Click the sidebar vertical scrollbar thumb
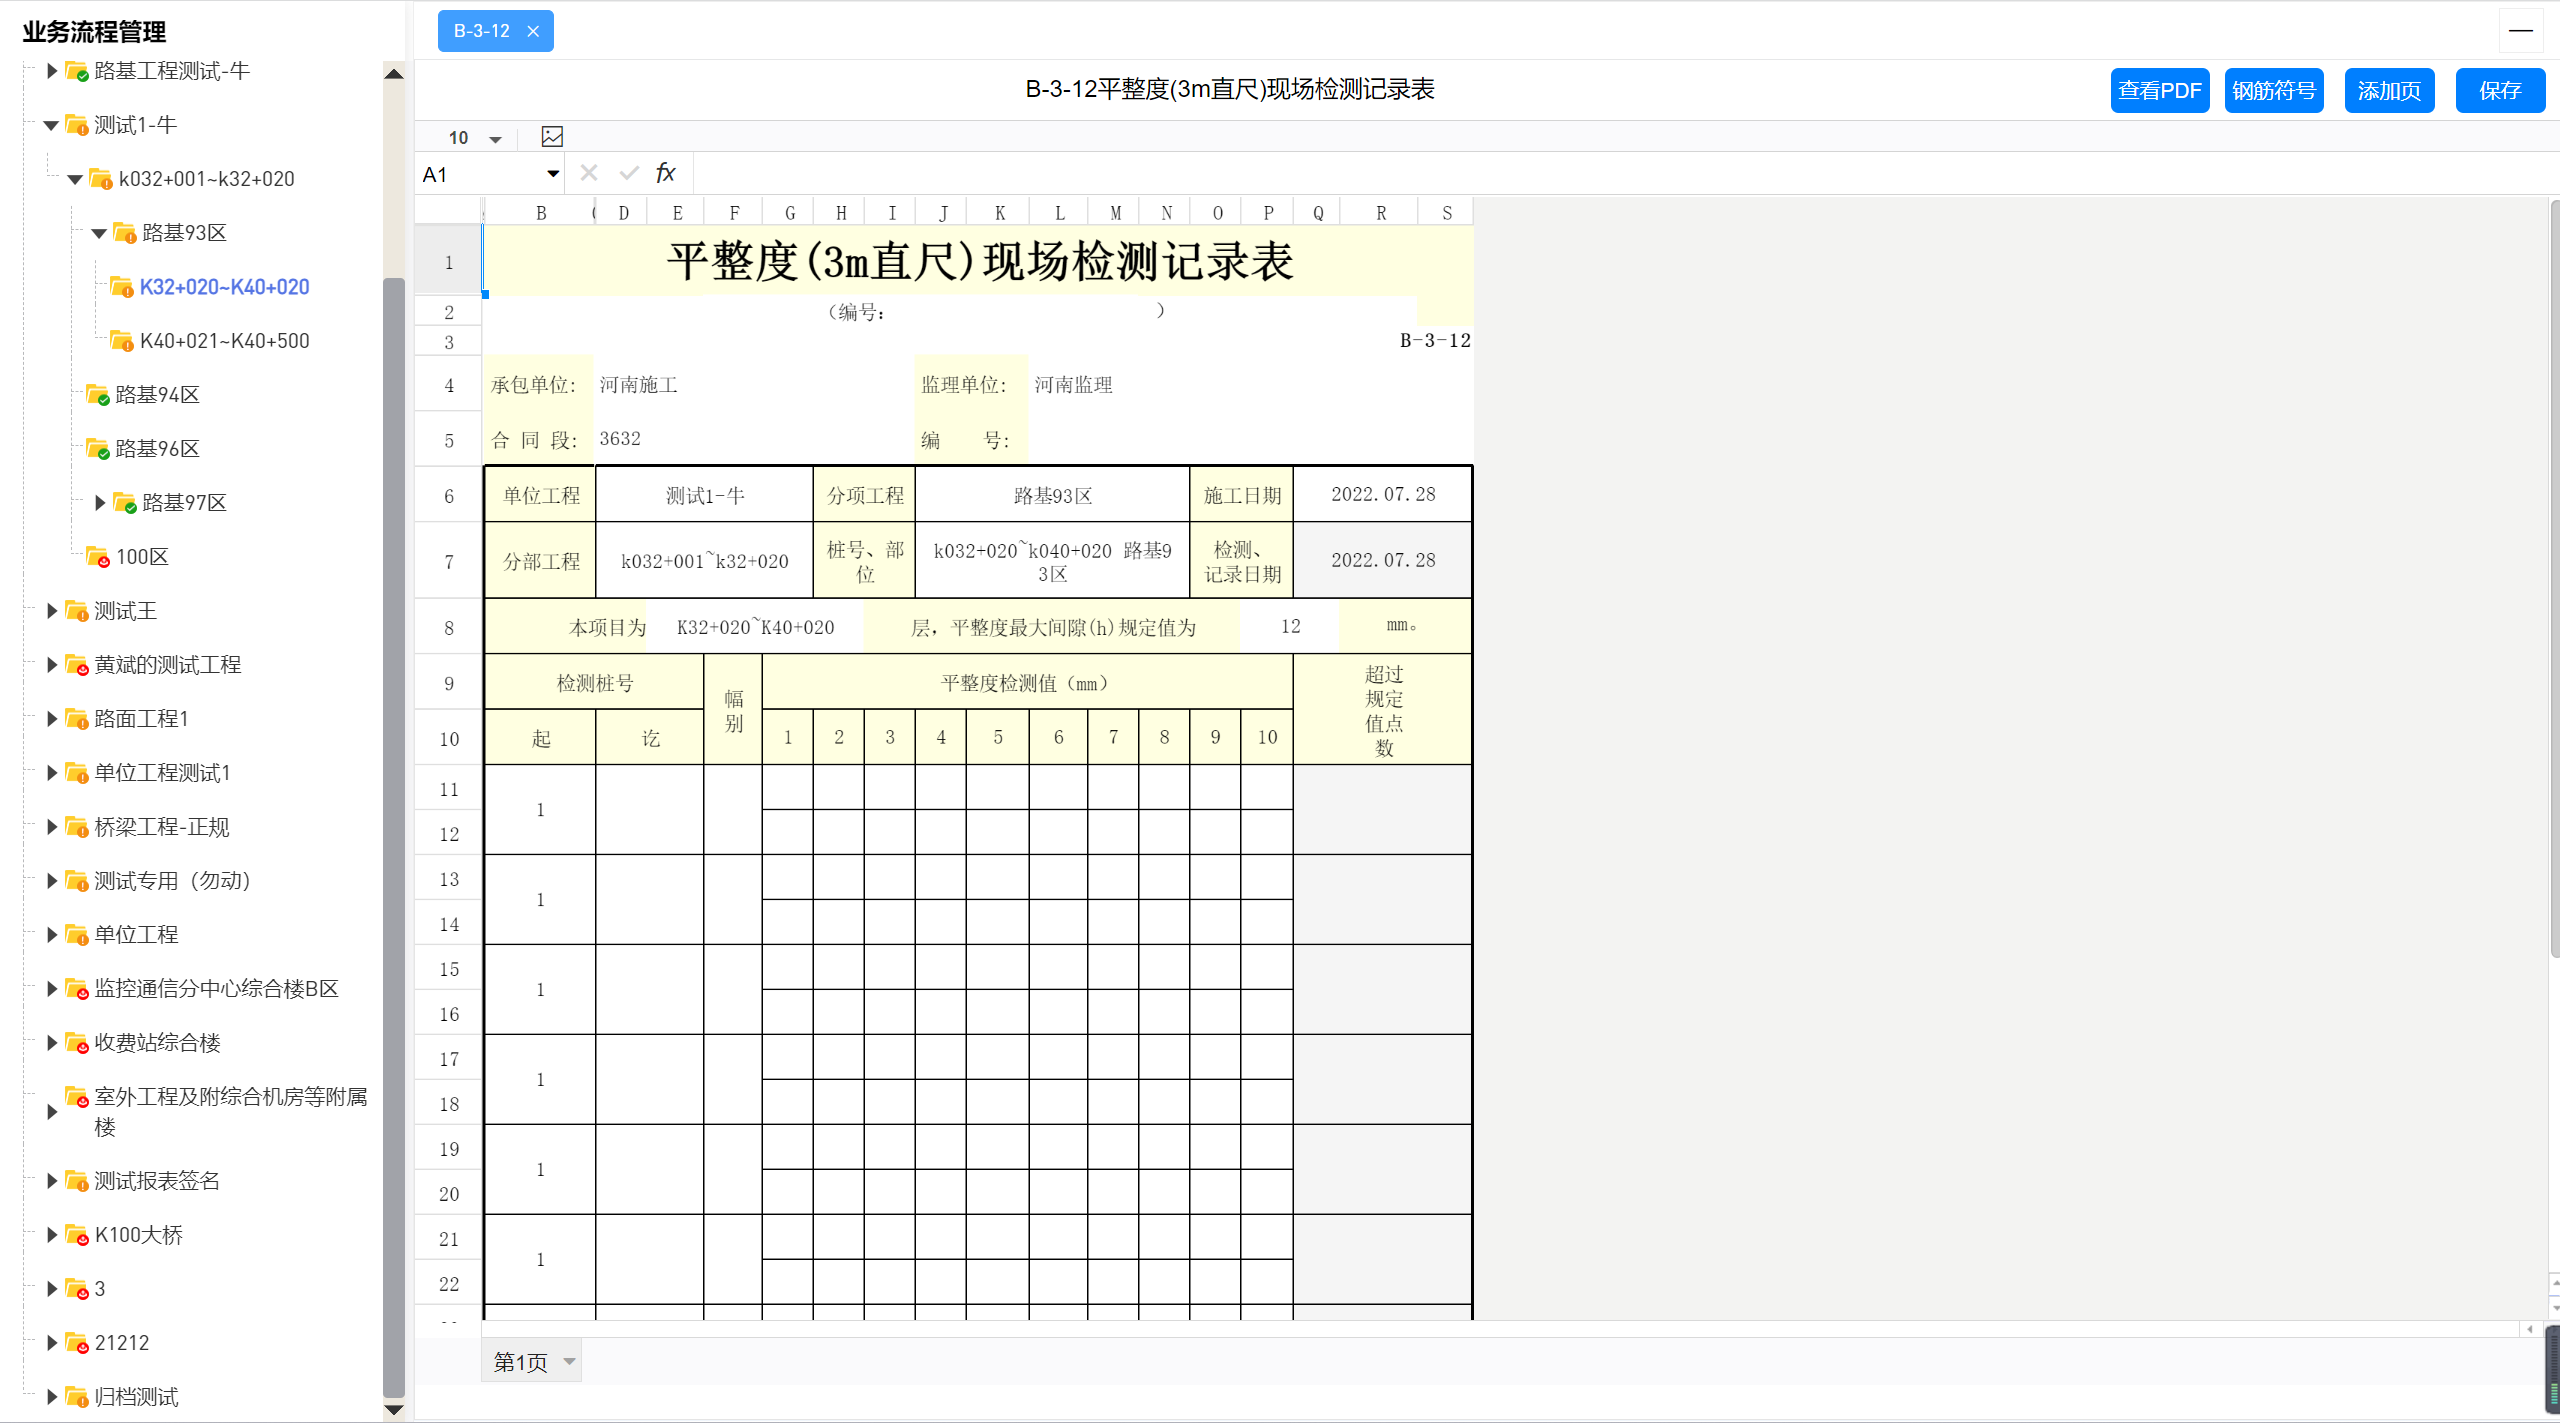The width and height of the screenshot is (2560, 1423). pyautogui.click(x=394, y=837)
